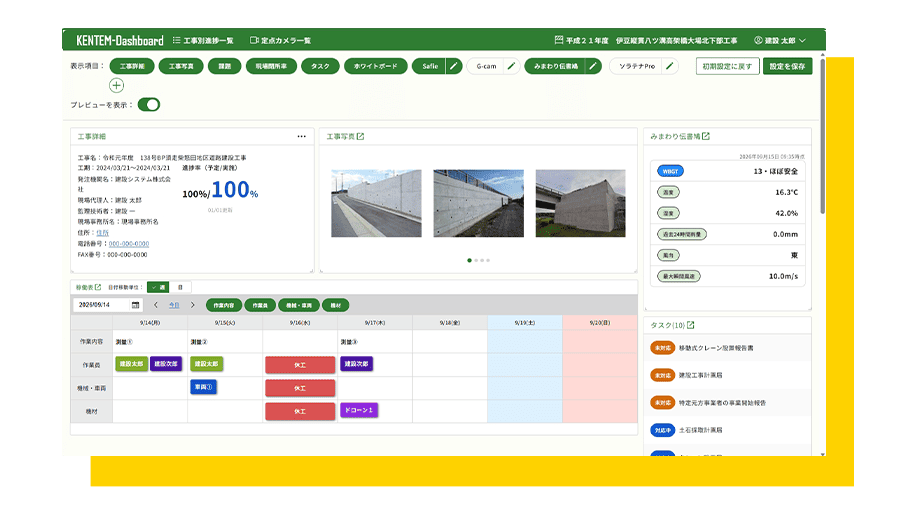Open みまわり伝書鳩 external link icon
Image resolution: width=916 pixels, height=515 pixels.
[706, 136]
